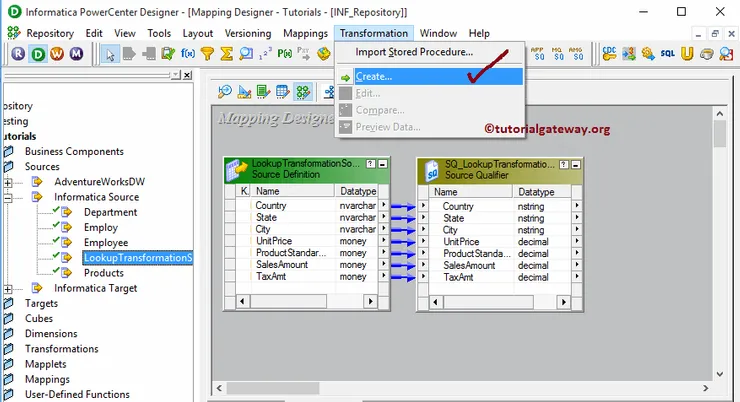Click right scroll arrow in Source Definition
The image size is (740, 402).
370,301
